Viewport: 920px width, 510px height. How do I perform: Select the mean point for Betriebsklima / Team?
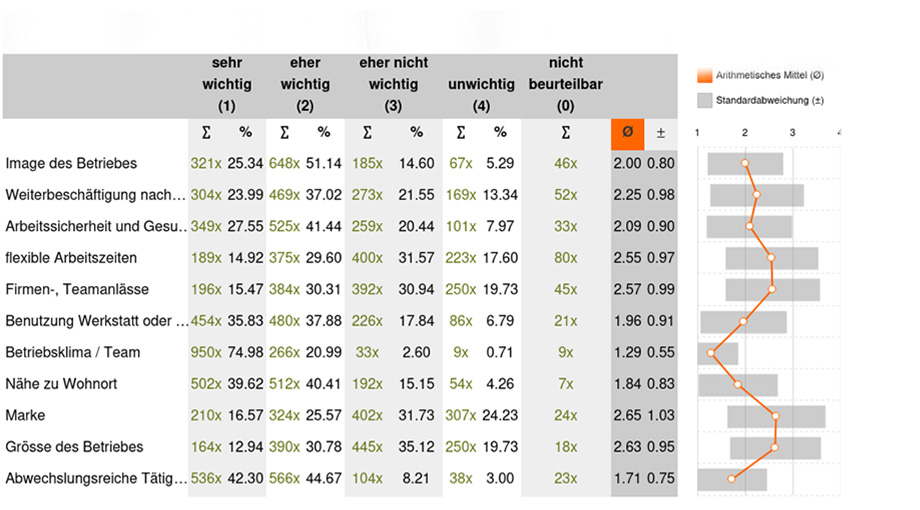pos(711,353)
